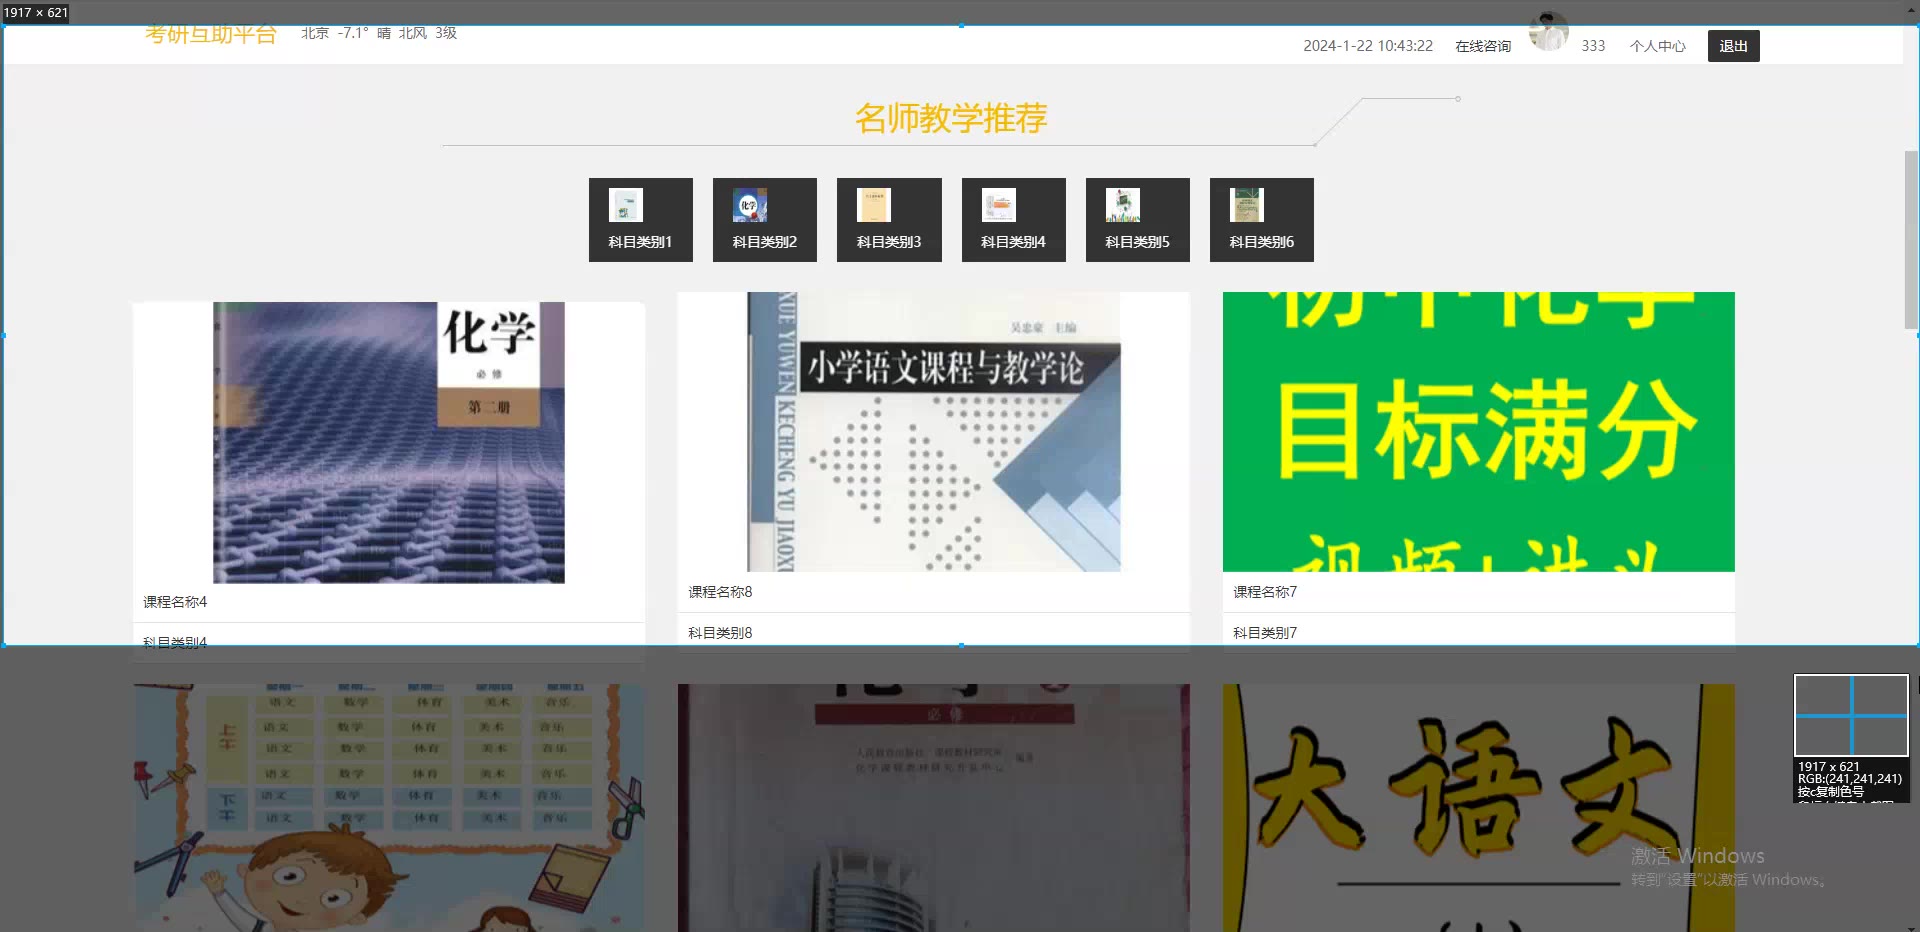Open the 科目类别6 category tile
This screenshot has width=1920, height=932.
coord(1262,220)
